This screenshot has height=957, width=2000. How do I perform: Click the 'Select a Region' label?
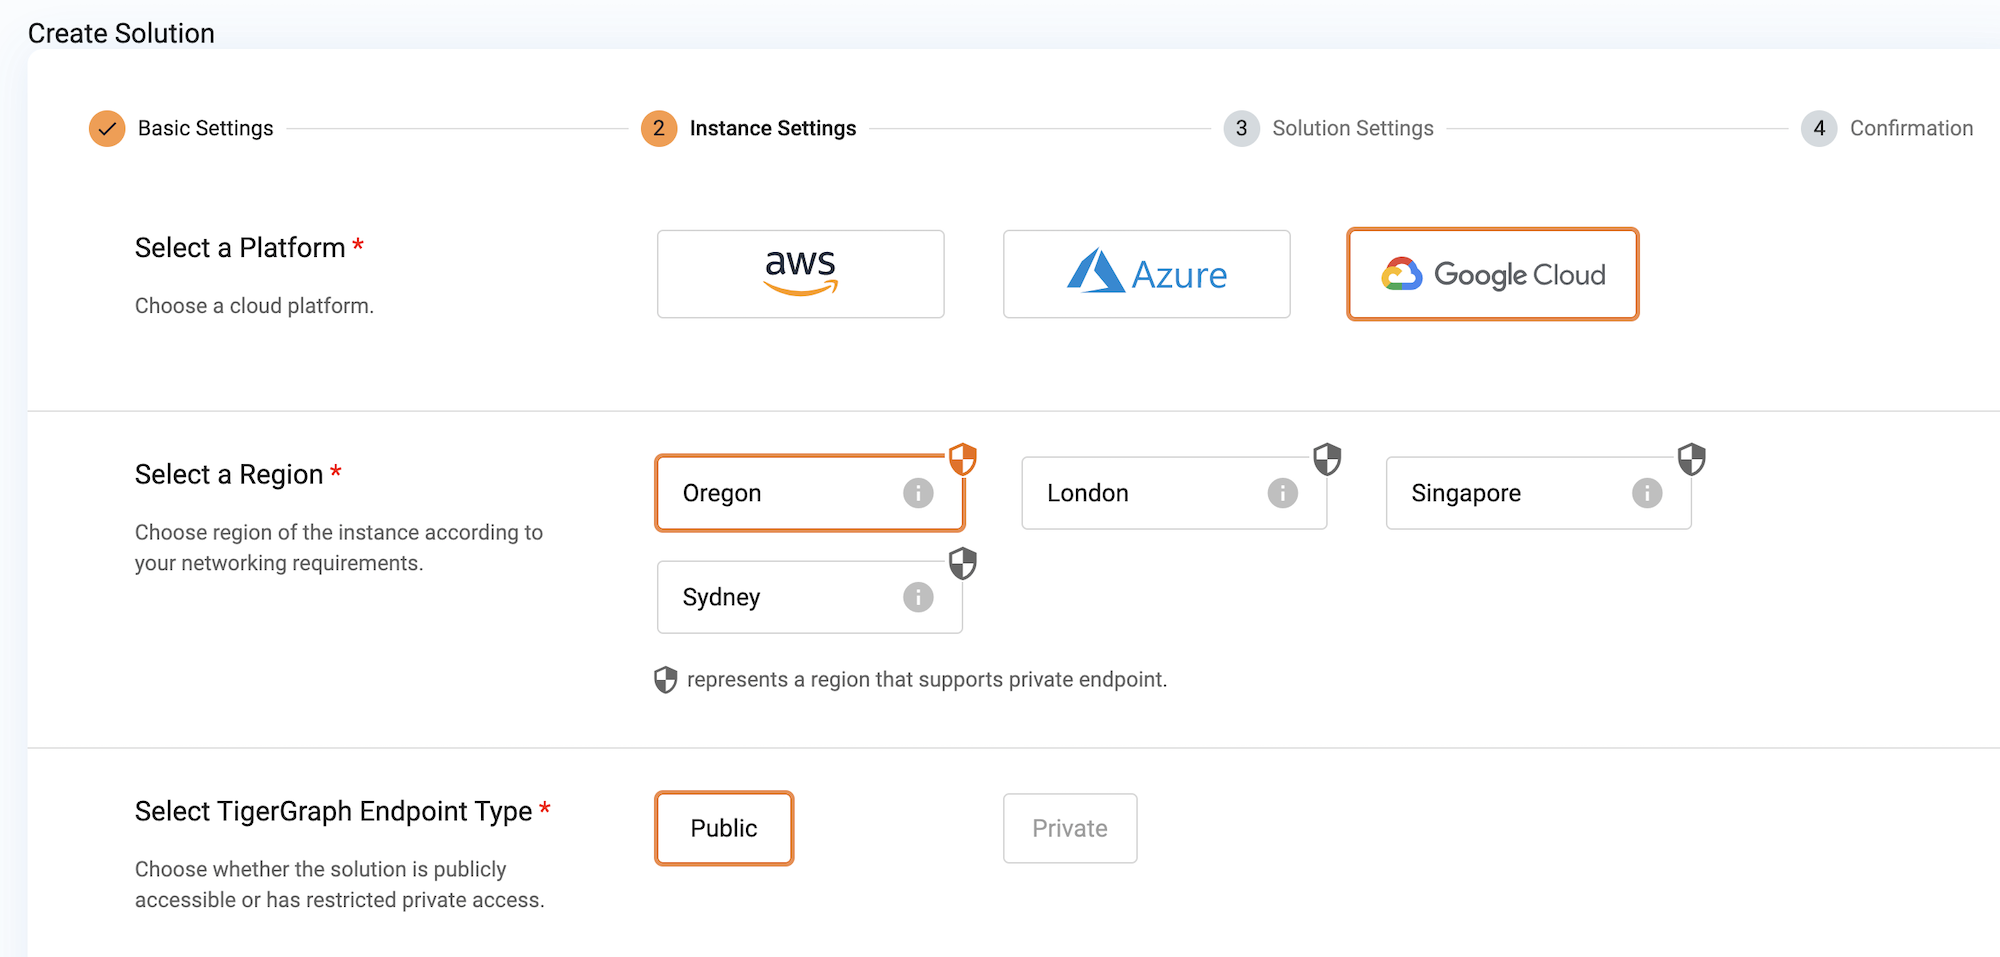click(229, 474)
